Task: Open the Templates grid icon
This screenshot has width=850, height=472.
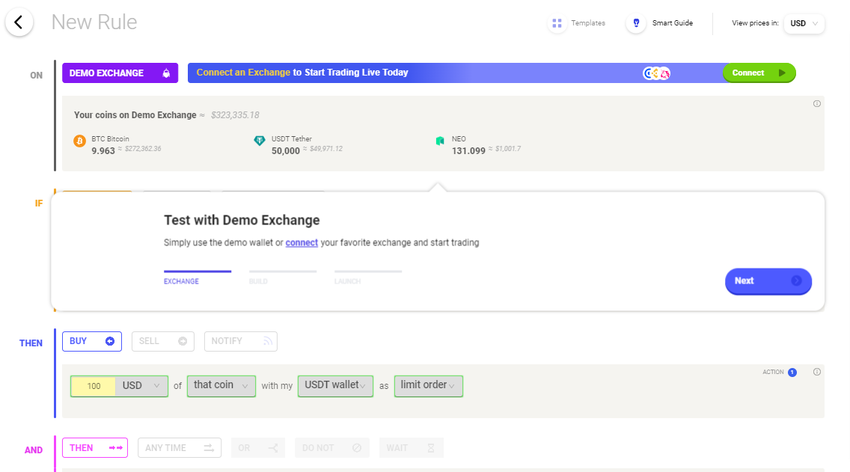Action: [557, 23]
